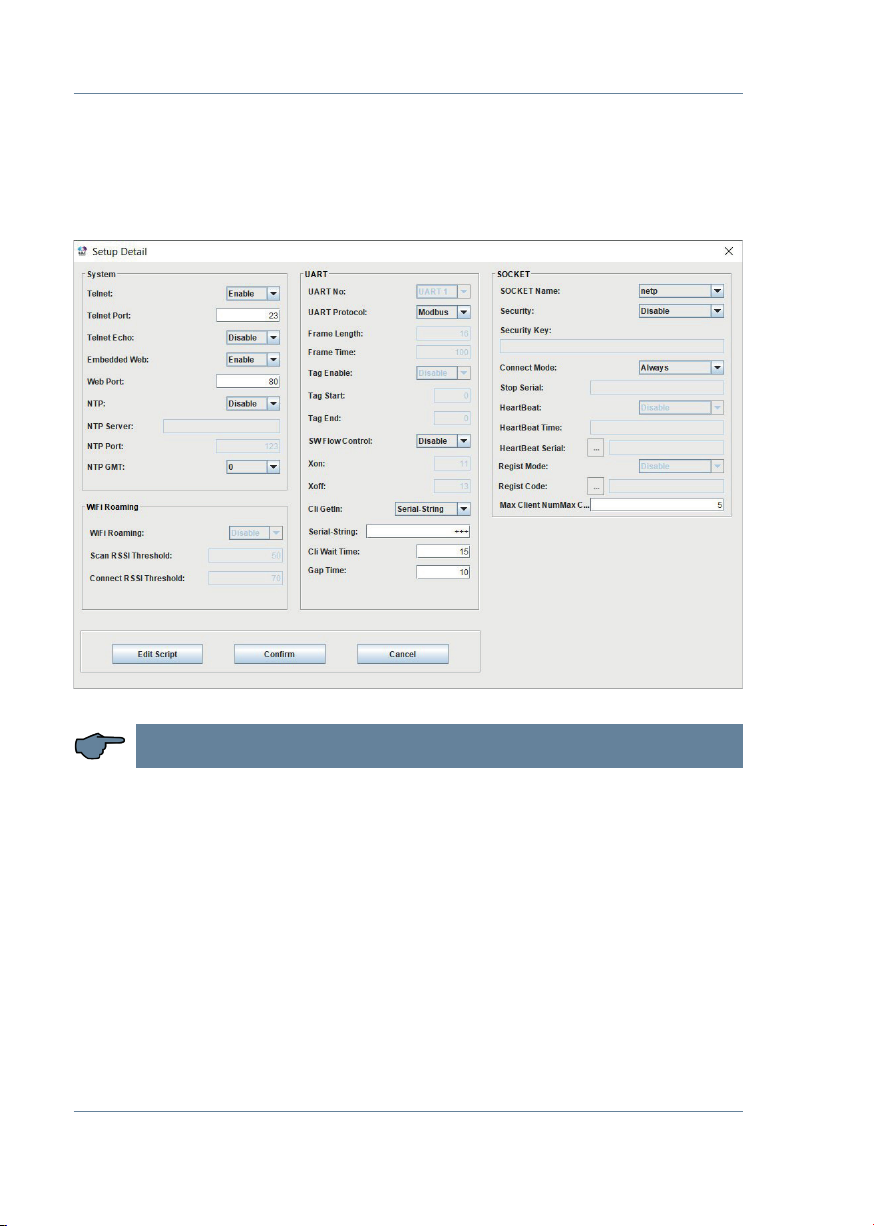Open the HeartBeat dropdown
Image resolution: width=874 pixels, height=1226 pixels.
pos(681,408)
